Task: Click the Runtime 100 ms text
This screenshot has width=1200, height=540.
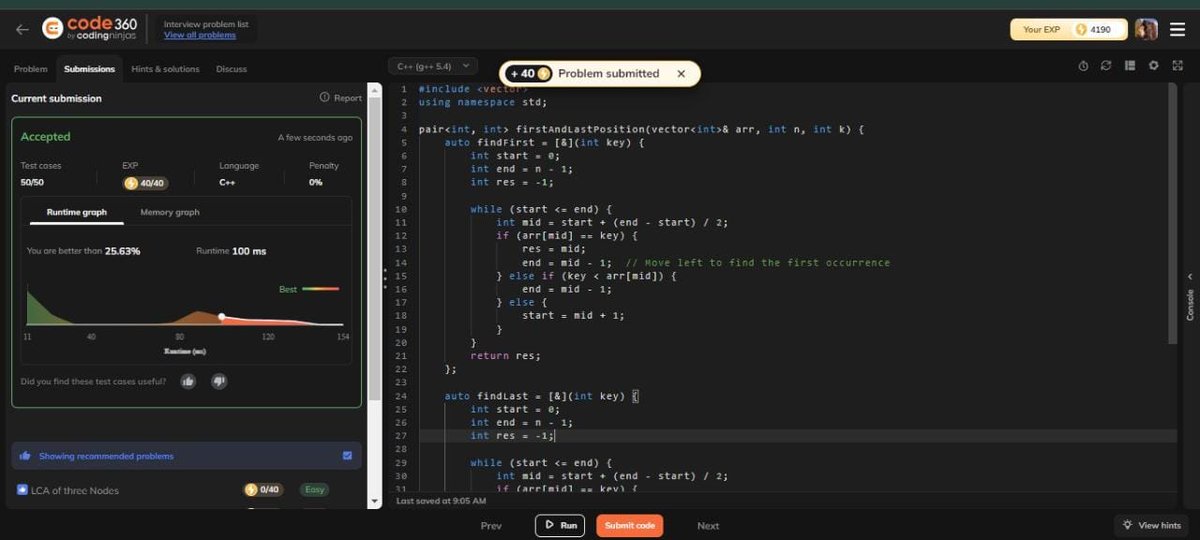Action: 231,251
